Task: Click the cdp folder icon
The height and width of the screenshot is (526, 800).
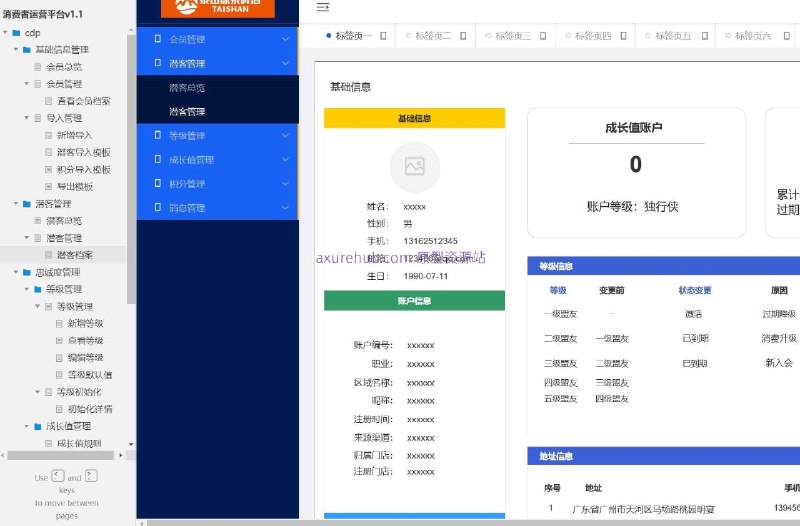Action: coord(16,33)
